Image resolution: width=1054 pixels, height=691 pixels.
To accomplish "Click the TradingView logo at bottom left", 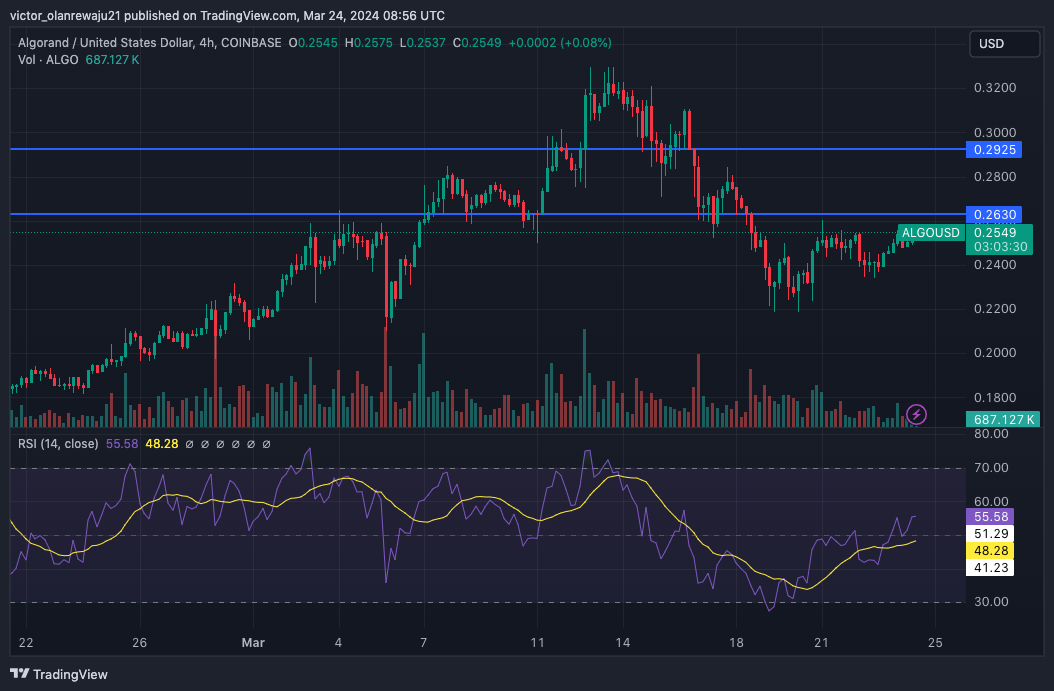I will coord(59,674).
